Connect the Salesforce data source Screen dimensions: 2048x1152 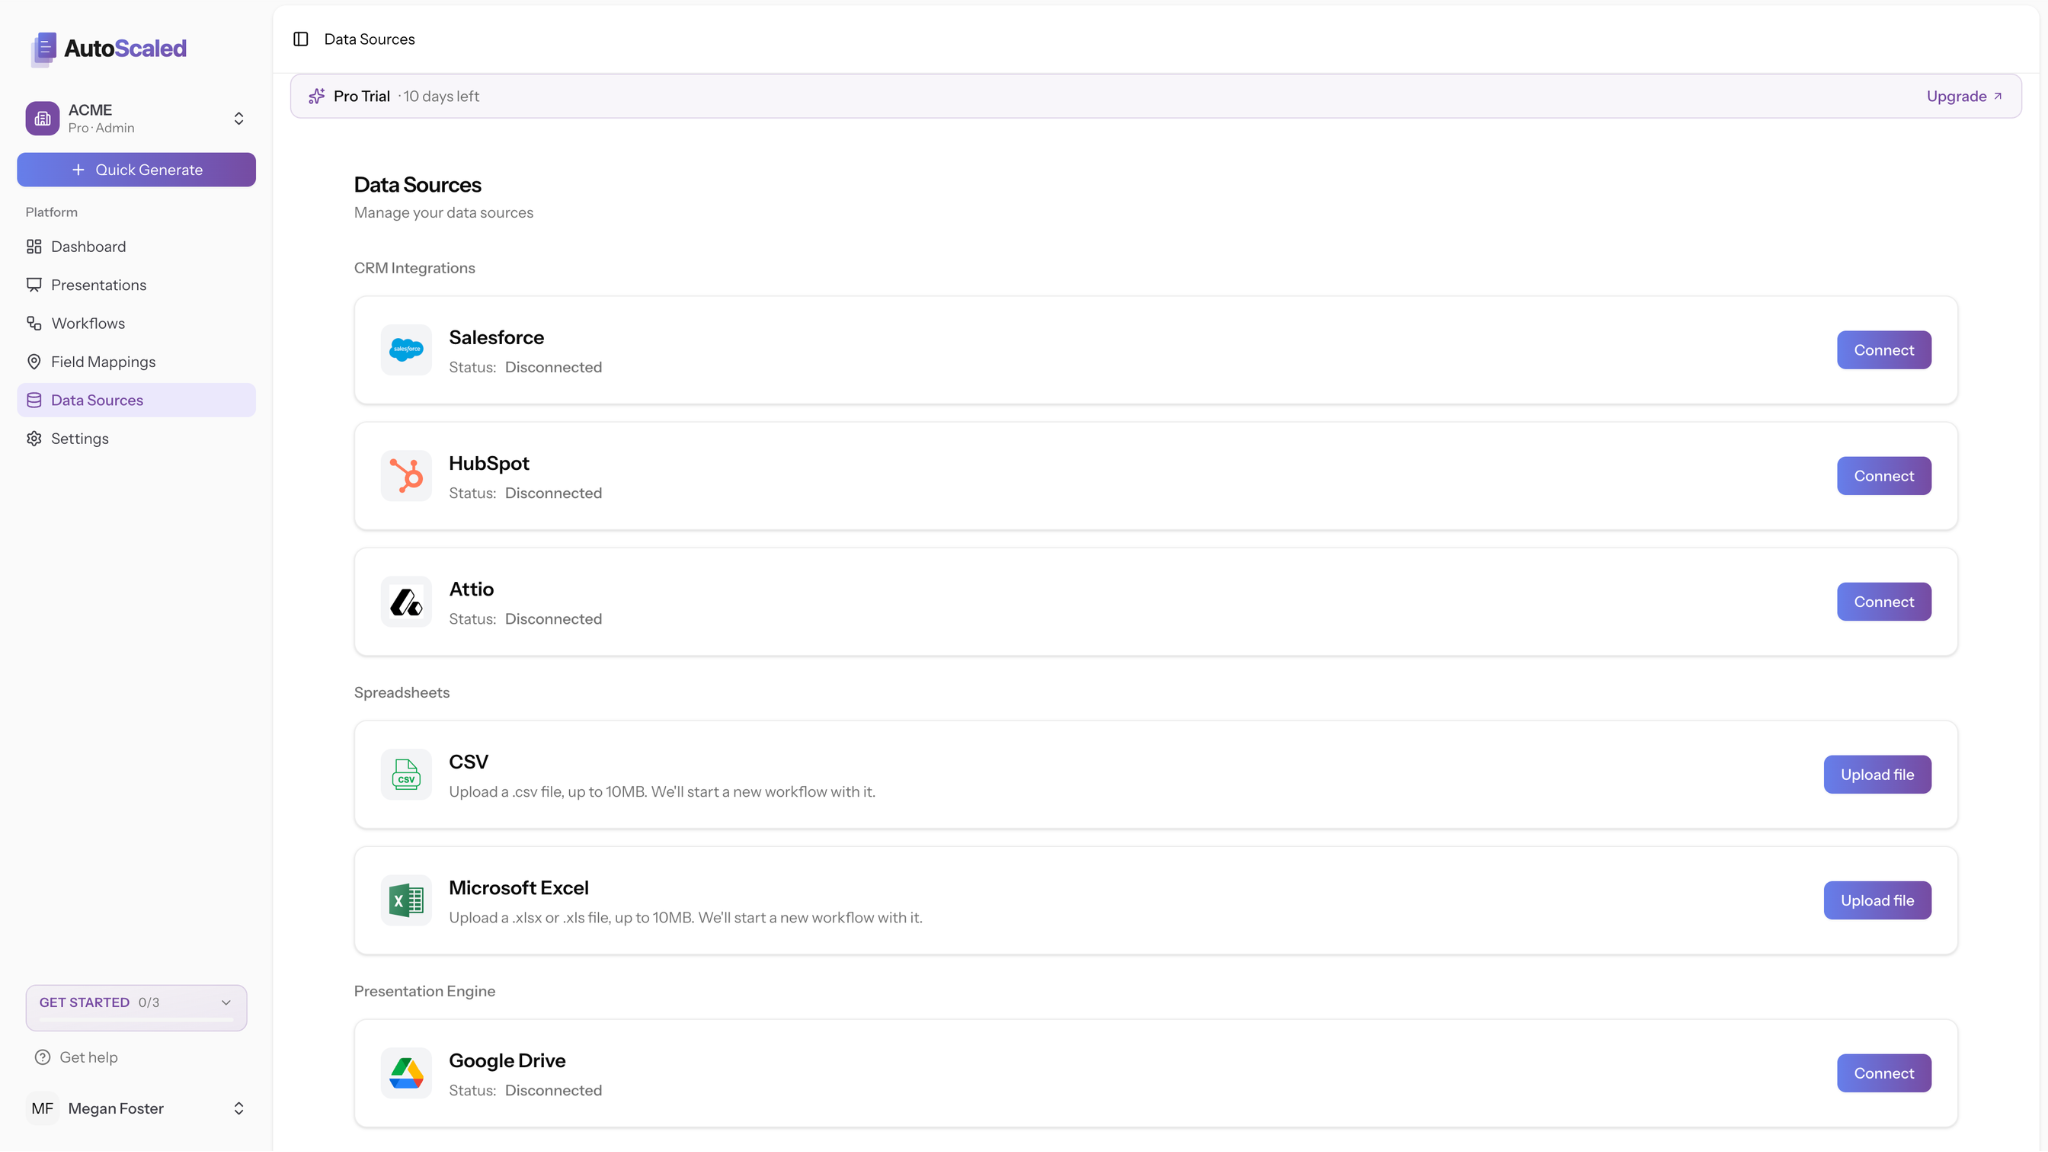(x=1883, y=349)
